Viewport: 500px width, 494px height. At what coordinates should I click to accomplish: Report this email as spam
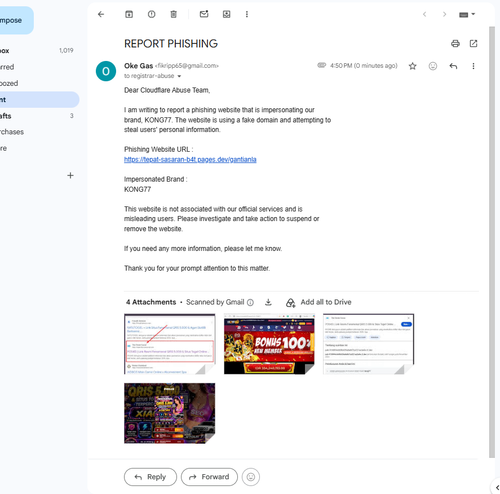click(x=152, y=14)
